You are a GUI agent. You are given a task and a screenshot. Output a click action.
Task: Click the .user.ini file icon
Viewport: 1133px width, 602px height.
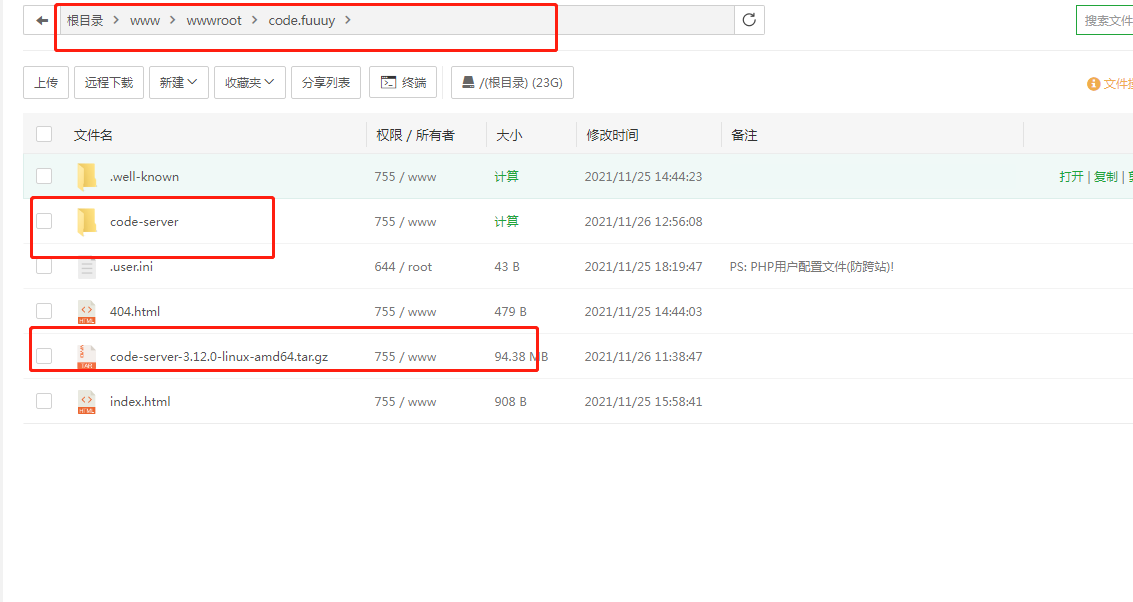(87, 267)
